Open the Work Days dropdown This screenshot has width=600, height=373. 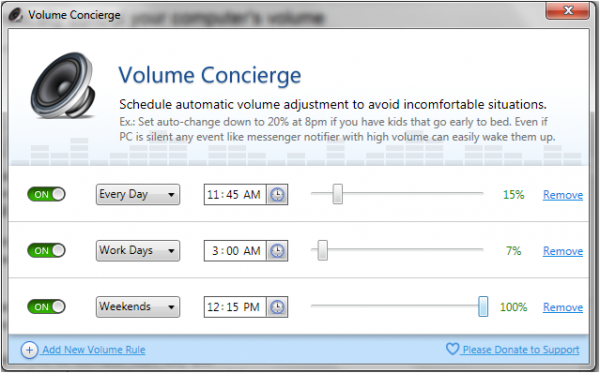[x=138, y=251]
